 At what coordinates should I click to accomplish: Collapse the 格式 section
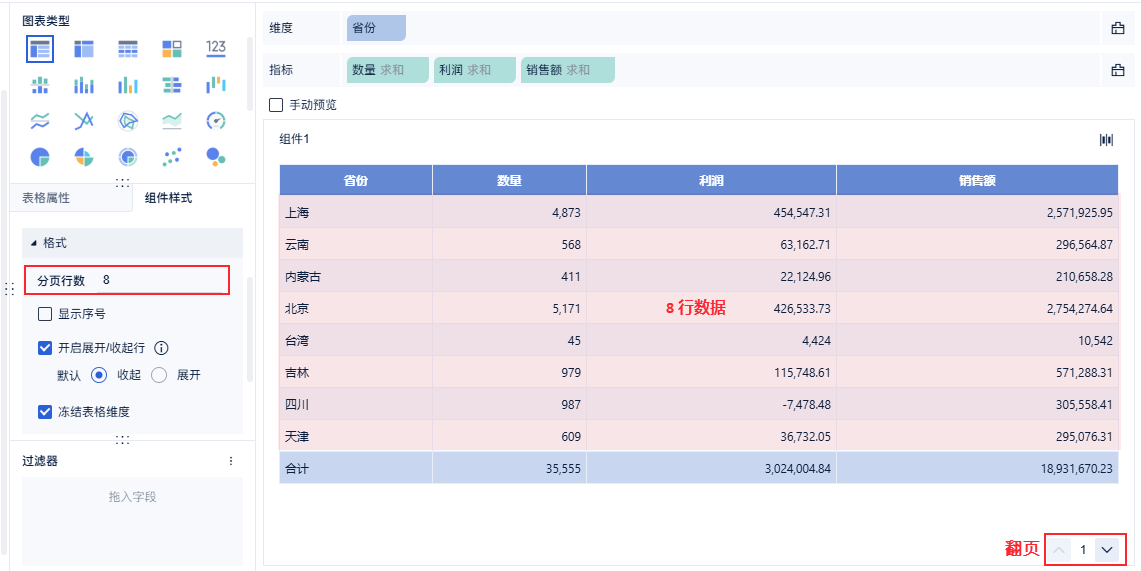pyautogui.click(x=34, y=243)
